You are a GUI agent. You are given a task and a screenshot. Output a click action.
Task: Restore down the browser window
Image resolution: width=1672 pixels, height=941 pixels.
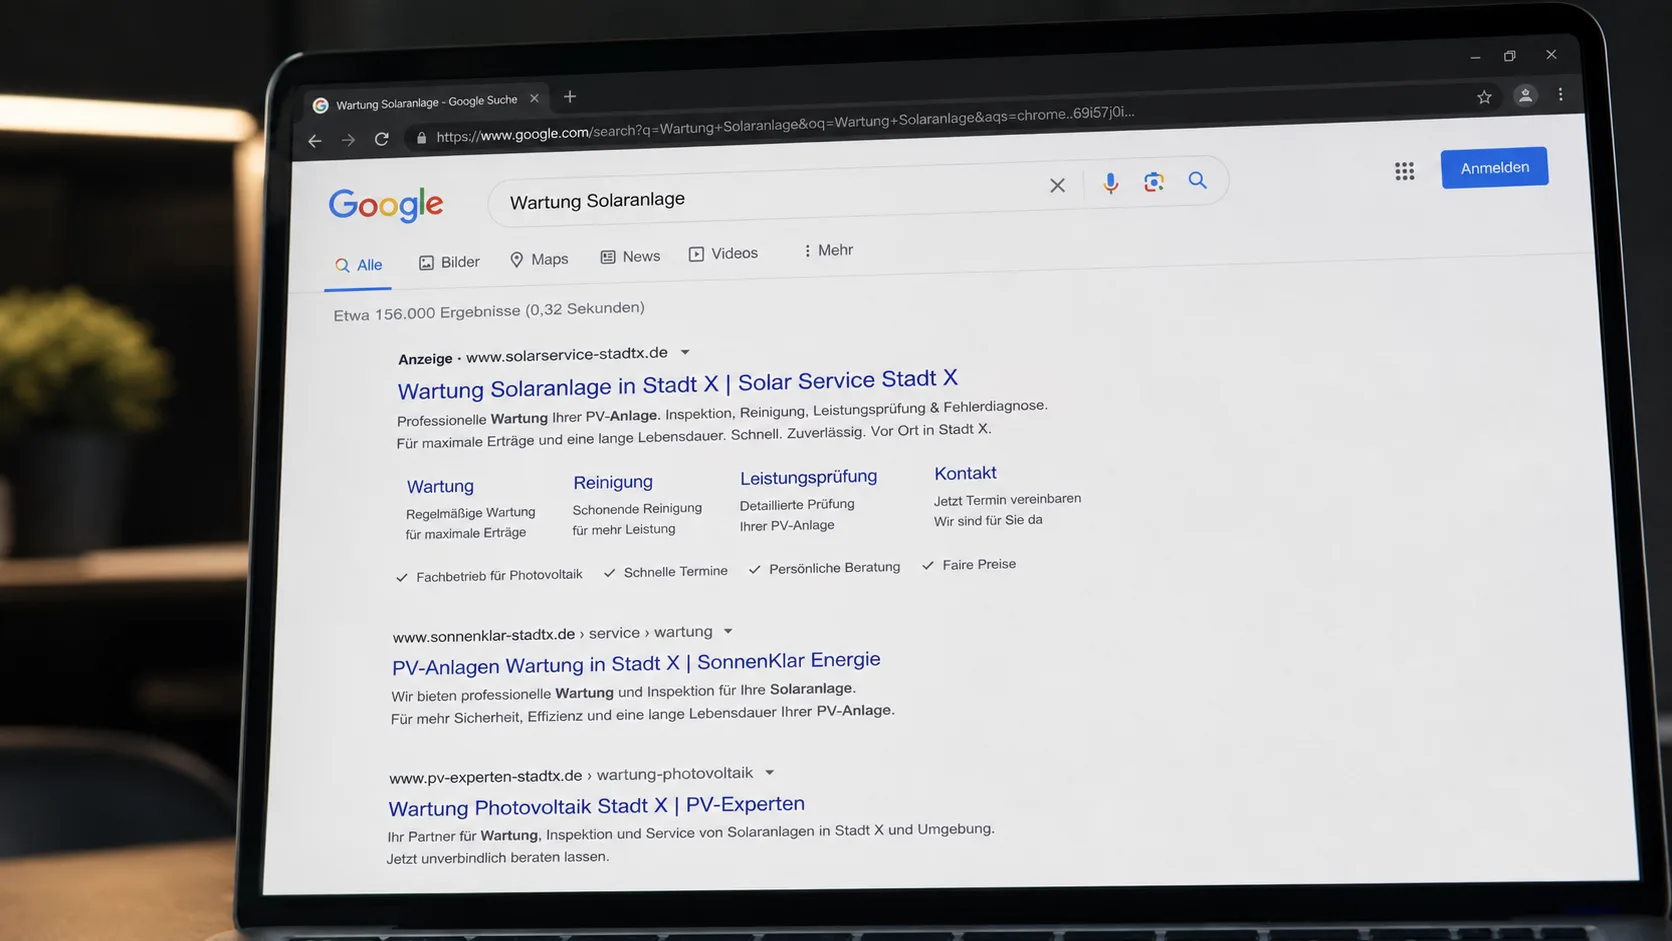tap(1510, 56)
